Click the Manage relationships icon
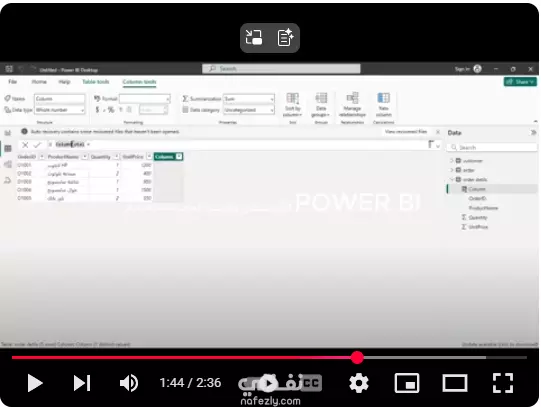 coord(352,104)
